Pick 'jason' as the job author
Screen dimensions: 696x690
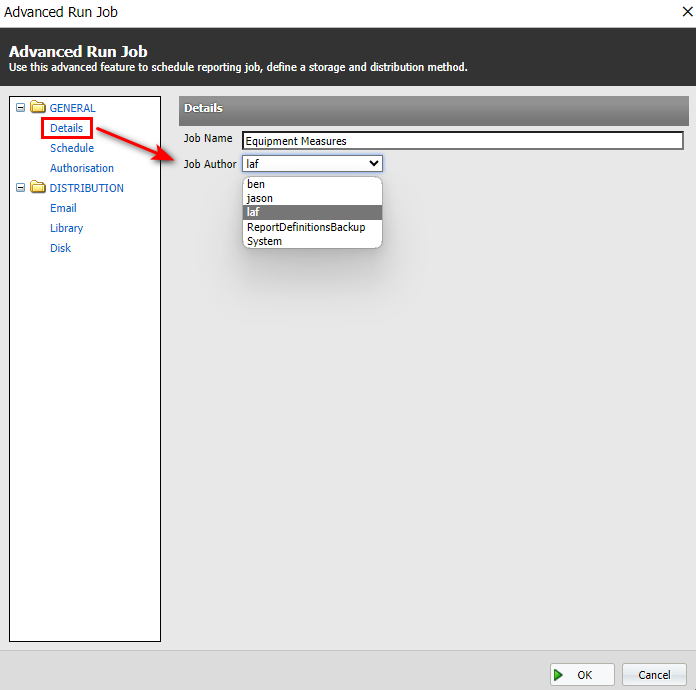click(x=260, y=199)
